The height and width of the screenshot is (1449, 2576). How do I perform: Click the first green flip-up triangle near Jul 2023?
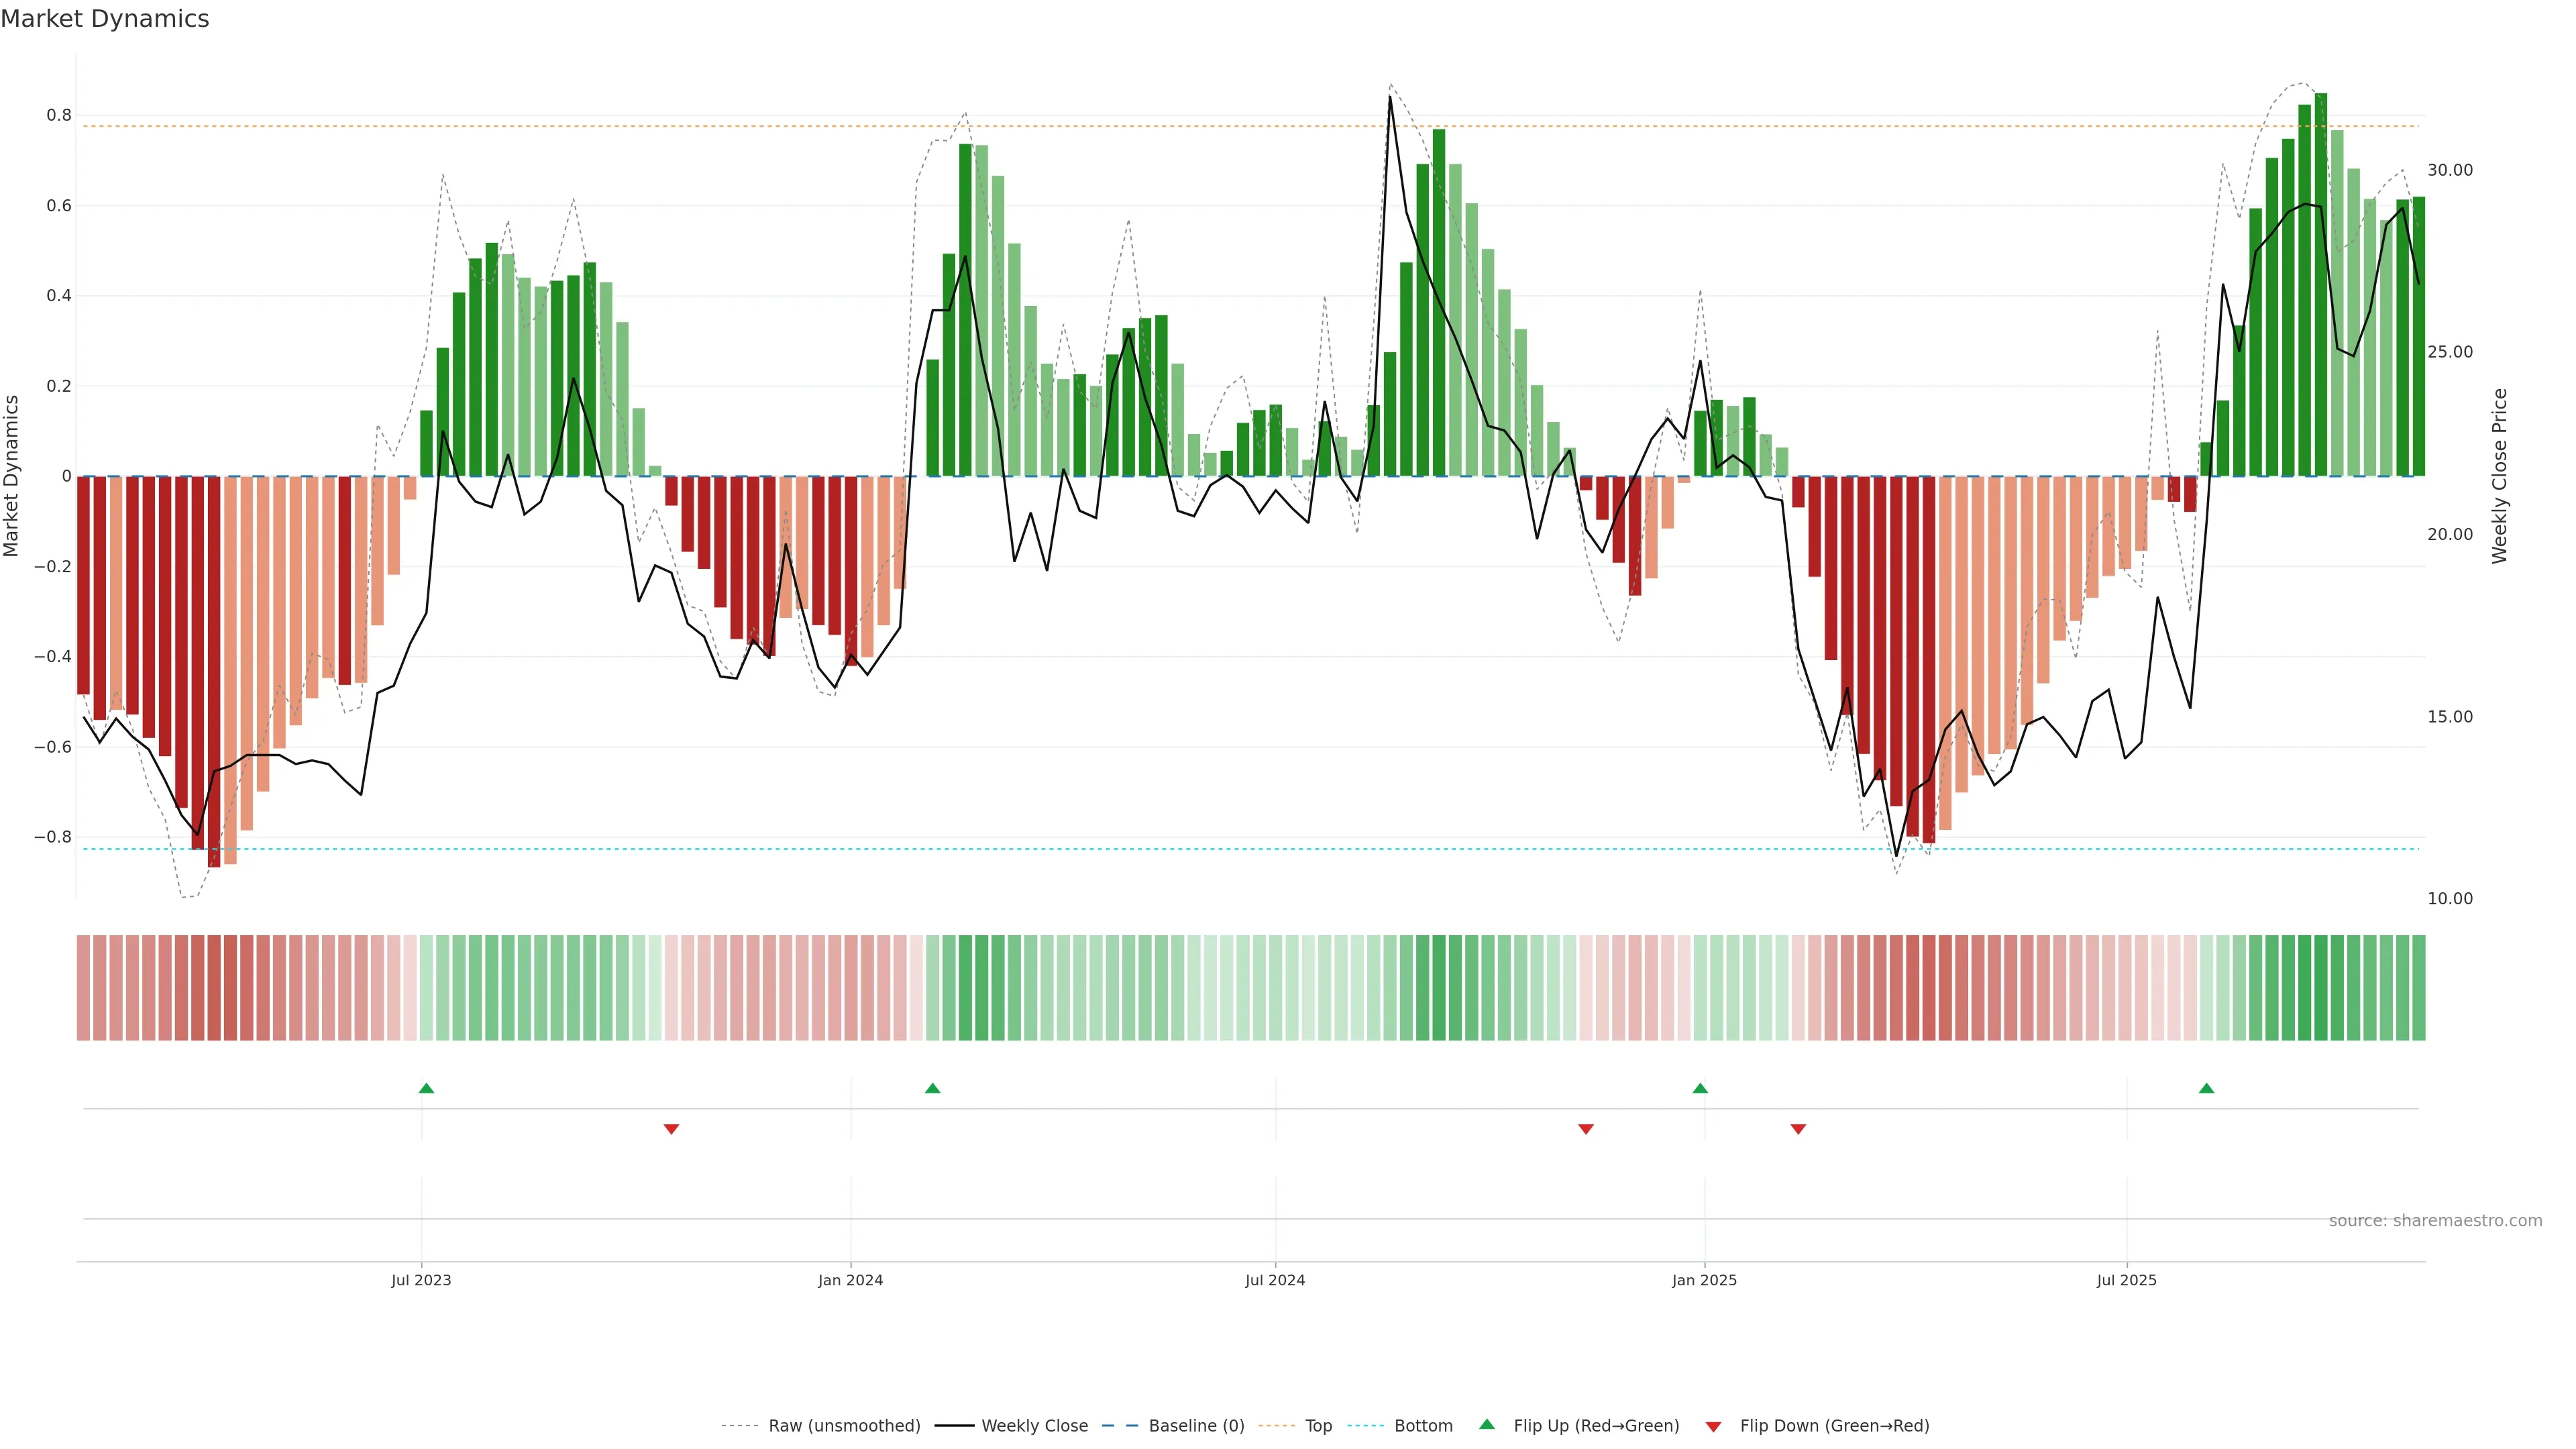tap(426, 1088)
